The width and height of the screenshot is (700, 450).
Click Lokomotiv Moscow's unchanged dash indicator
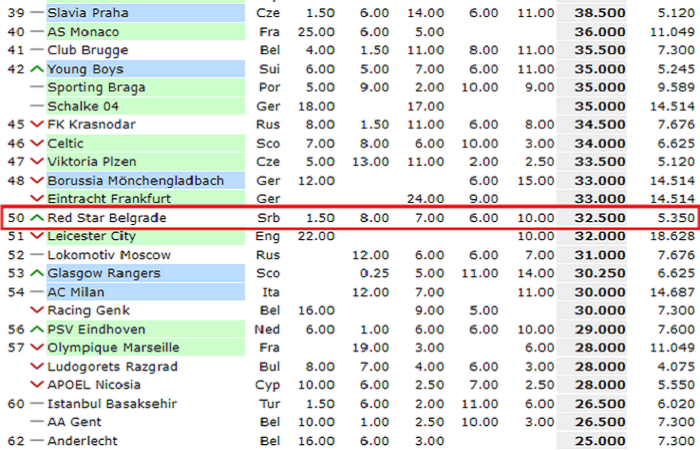point(37,255)
